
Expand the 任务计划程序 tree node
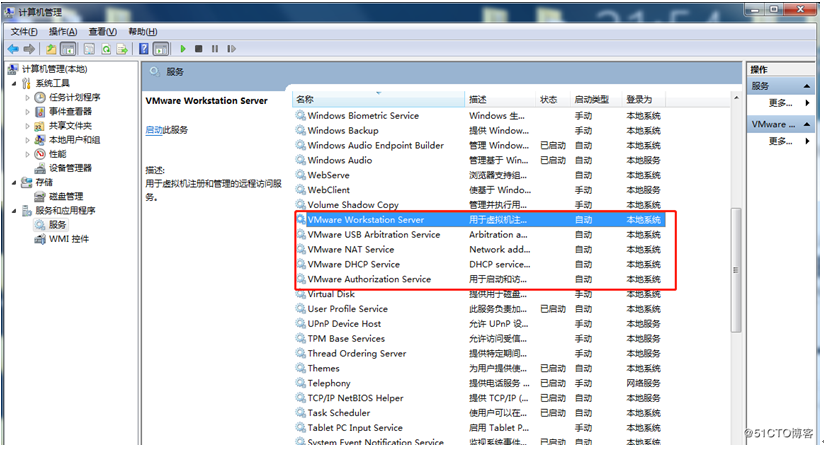[x=28, y=98]
